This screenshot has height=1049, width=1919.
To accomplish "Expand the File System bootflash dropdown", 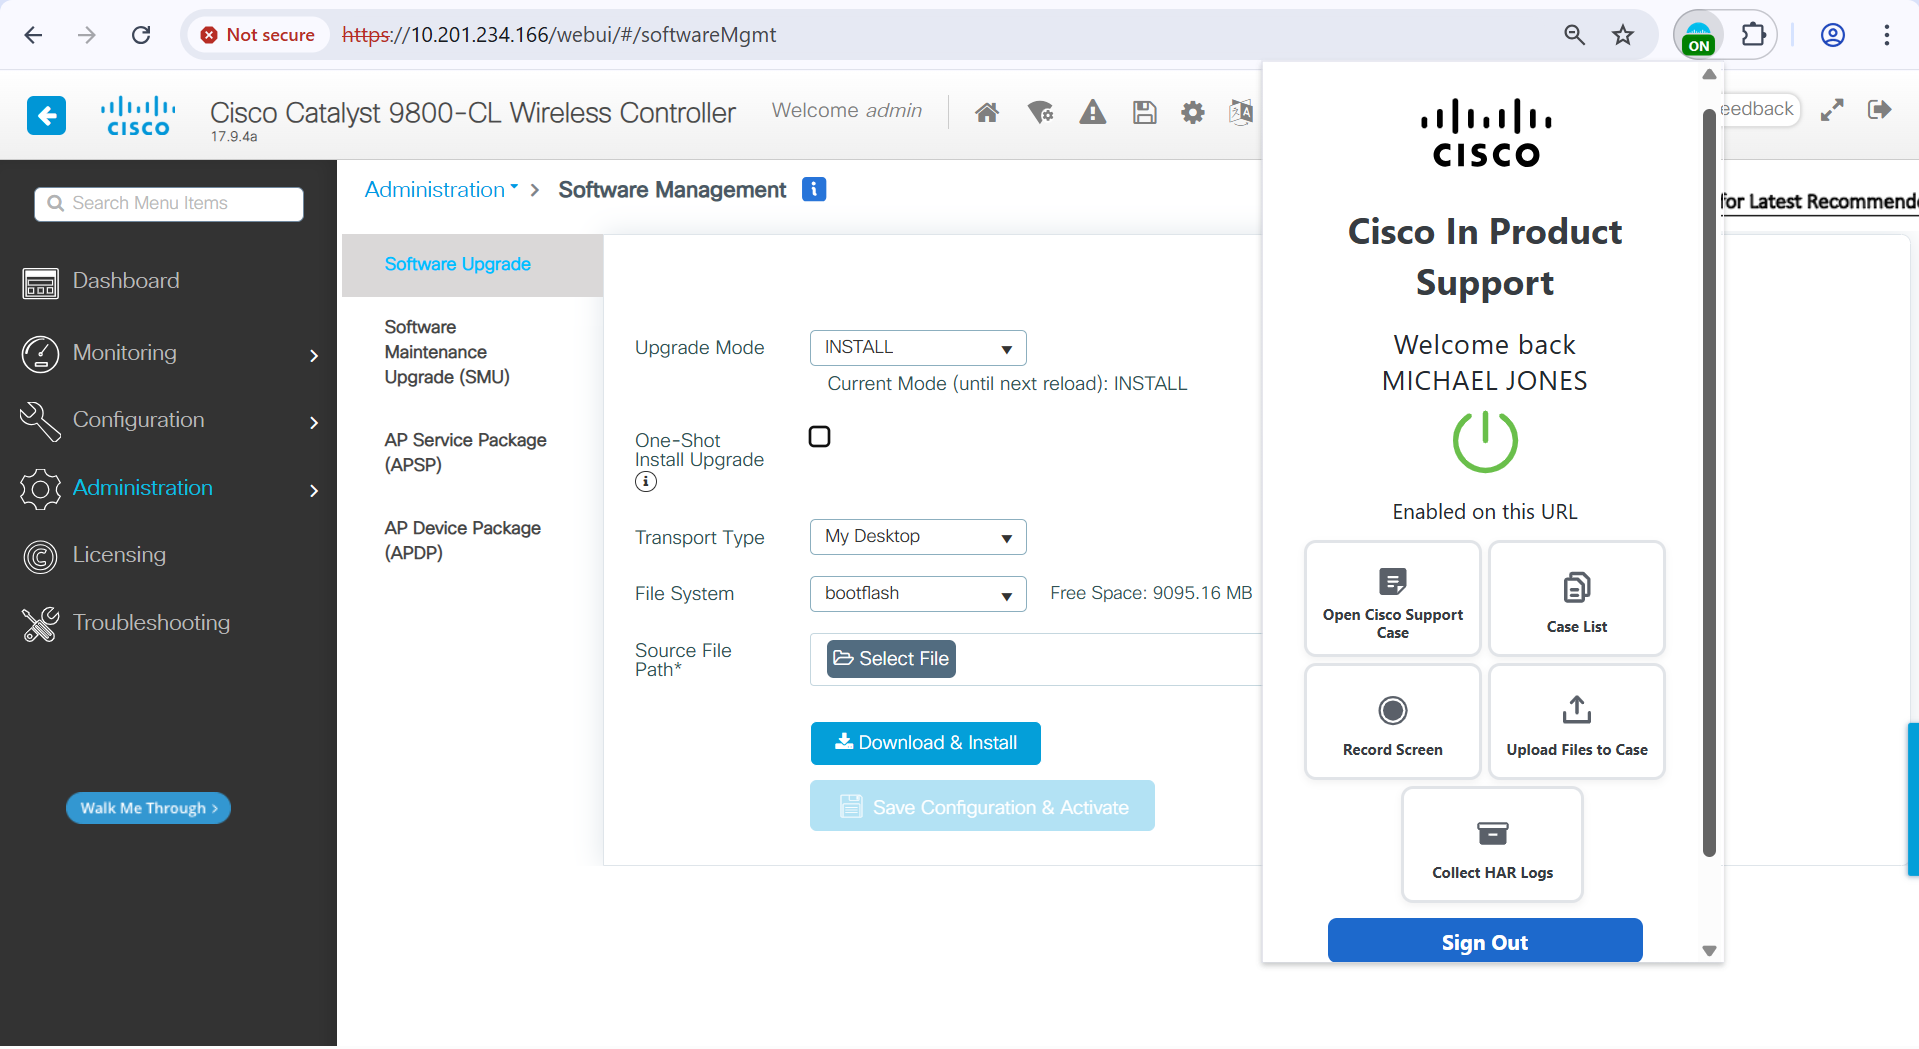I will point(917,594).
